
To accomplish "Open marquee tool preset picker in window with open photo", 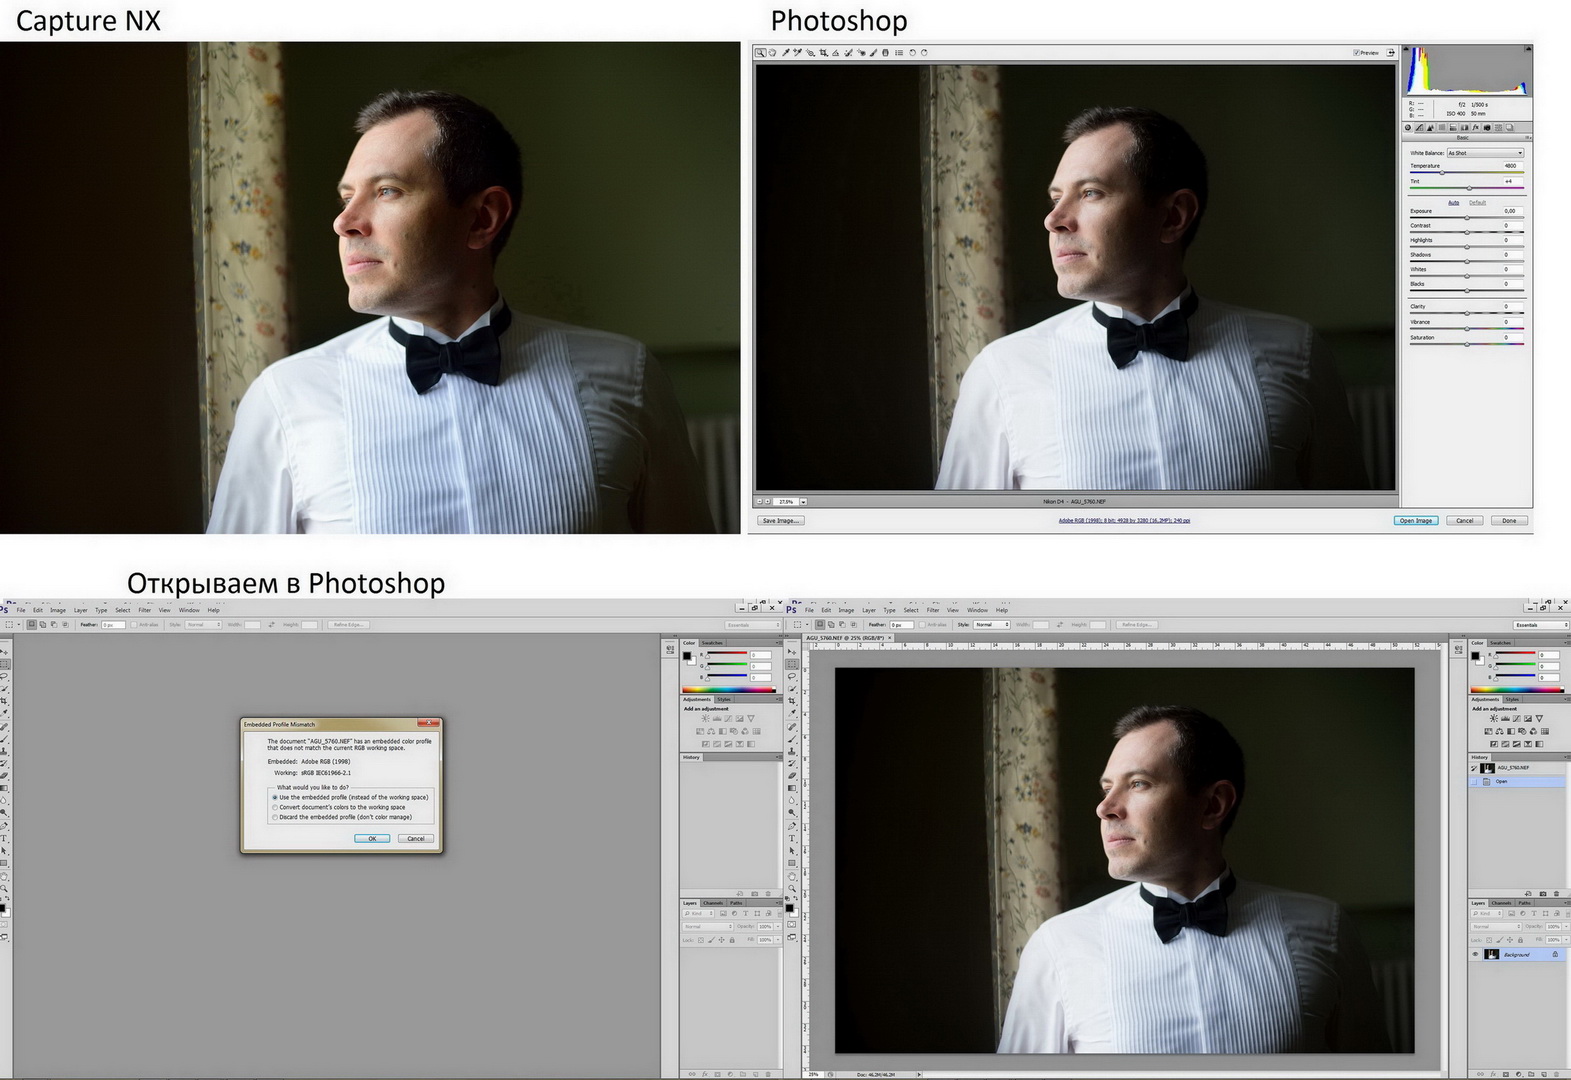I will pos(807,625).
